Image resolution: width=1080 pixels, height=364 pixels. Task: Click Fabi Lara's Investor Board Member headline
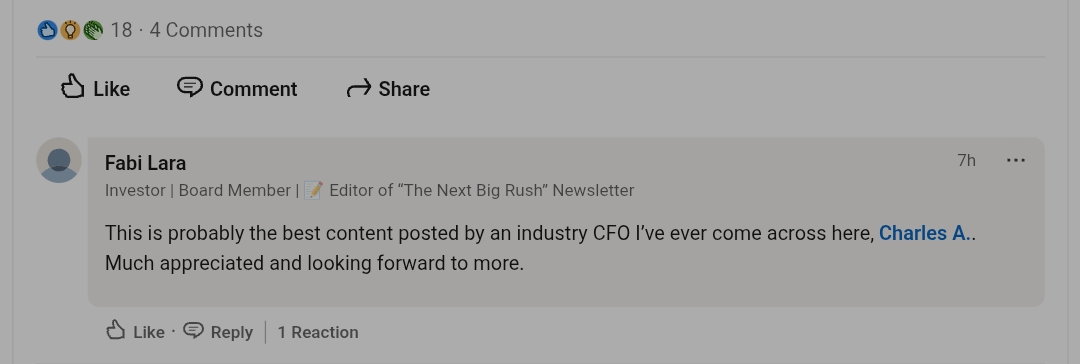(x=369, y=190)
